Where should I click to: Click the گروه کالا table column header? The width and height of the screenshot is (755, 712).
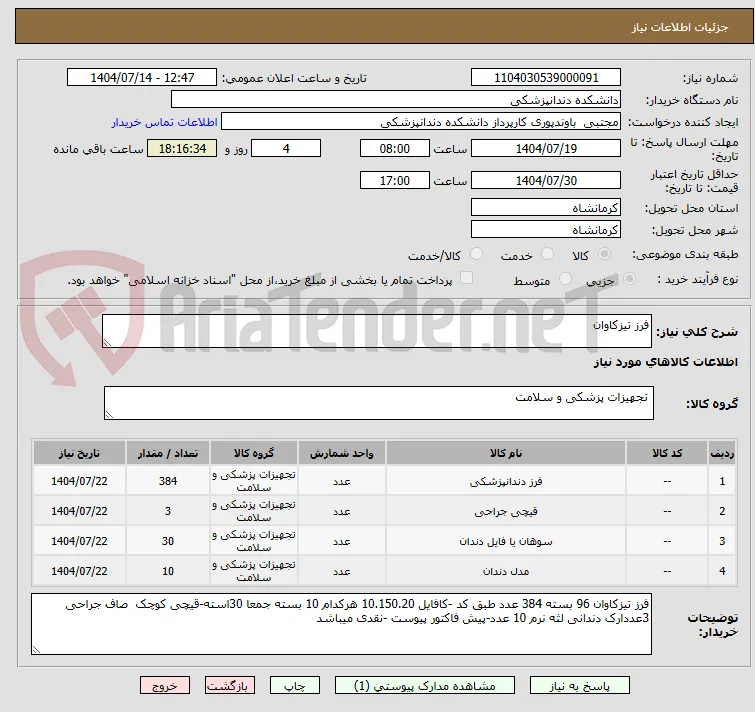tap(254, 453)
